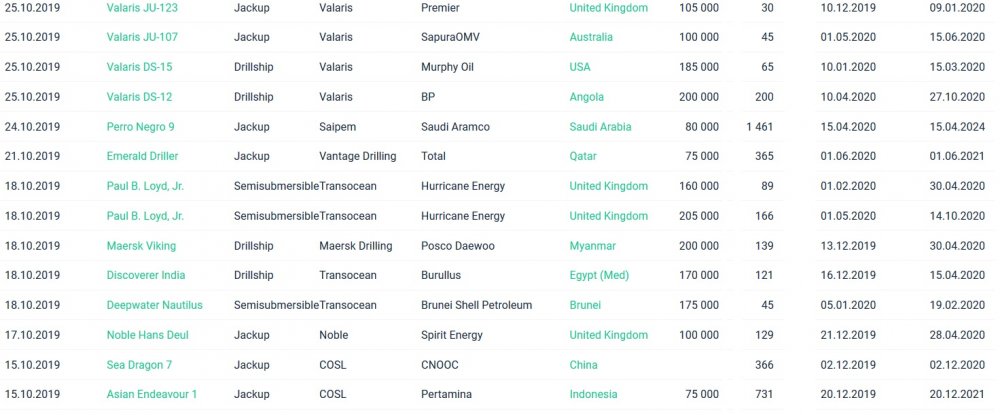The width and height of the screenshot is (1000, 415).
Task: Open the Egypt (Med) link
Action: coord(599,276)
